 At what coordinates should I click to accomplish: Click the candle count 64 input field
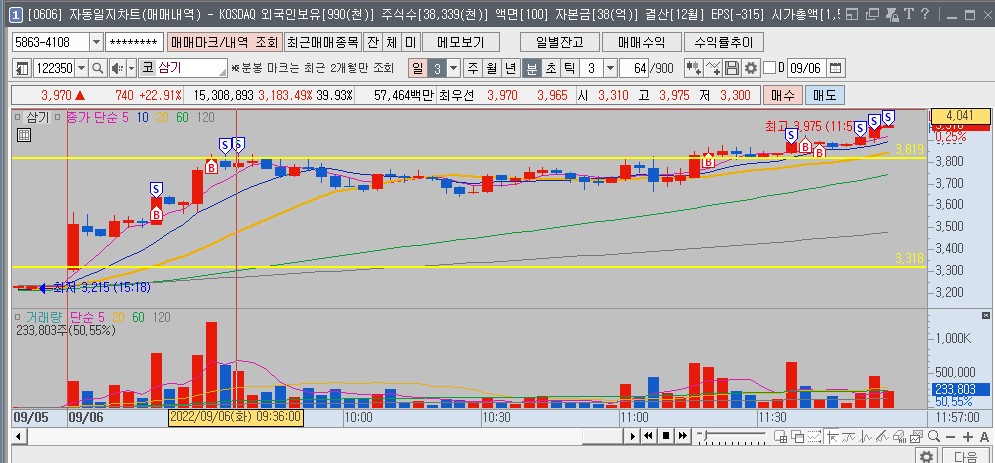634,68
